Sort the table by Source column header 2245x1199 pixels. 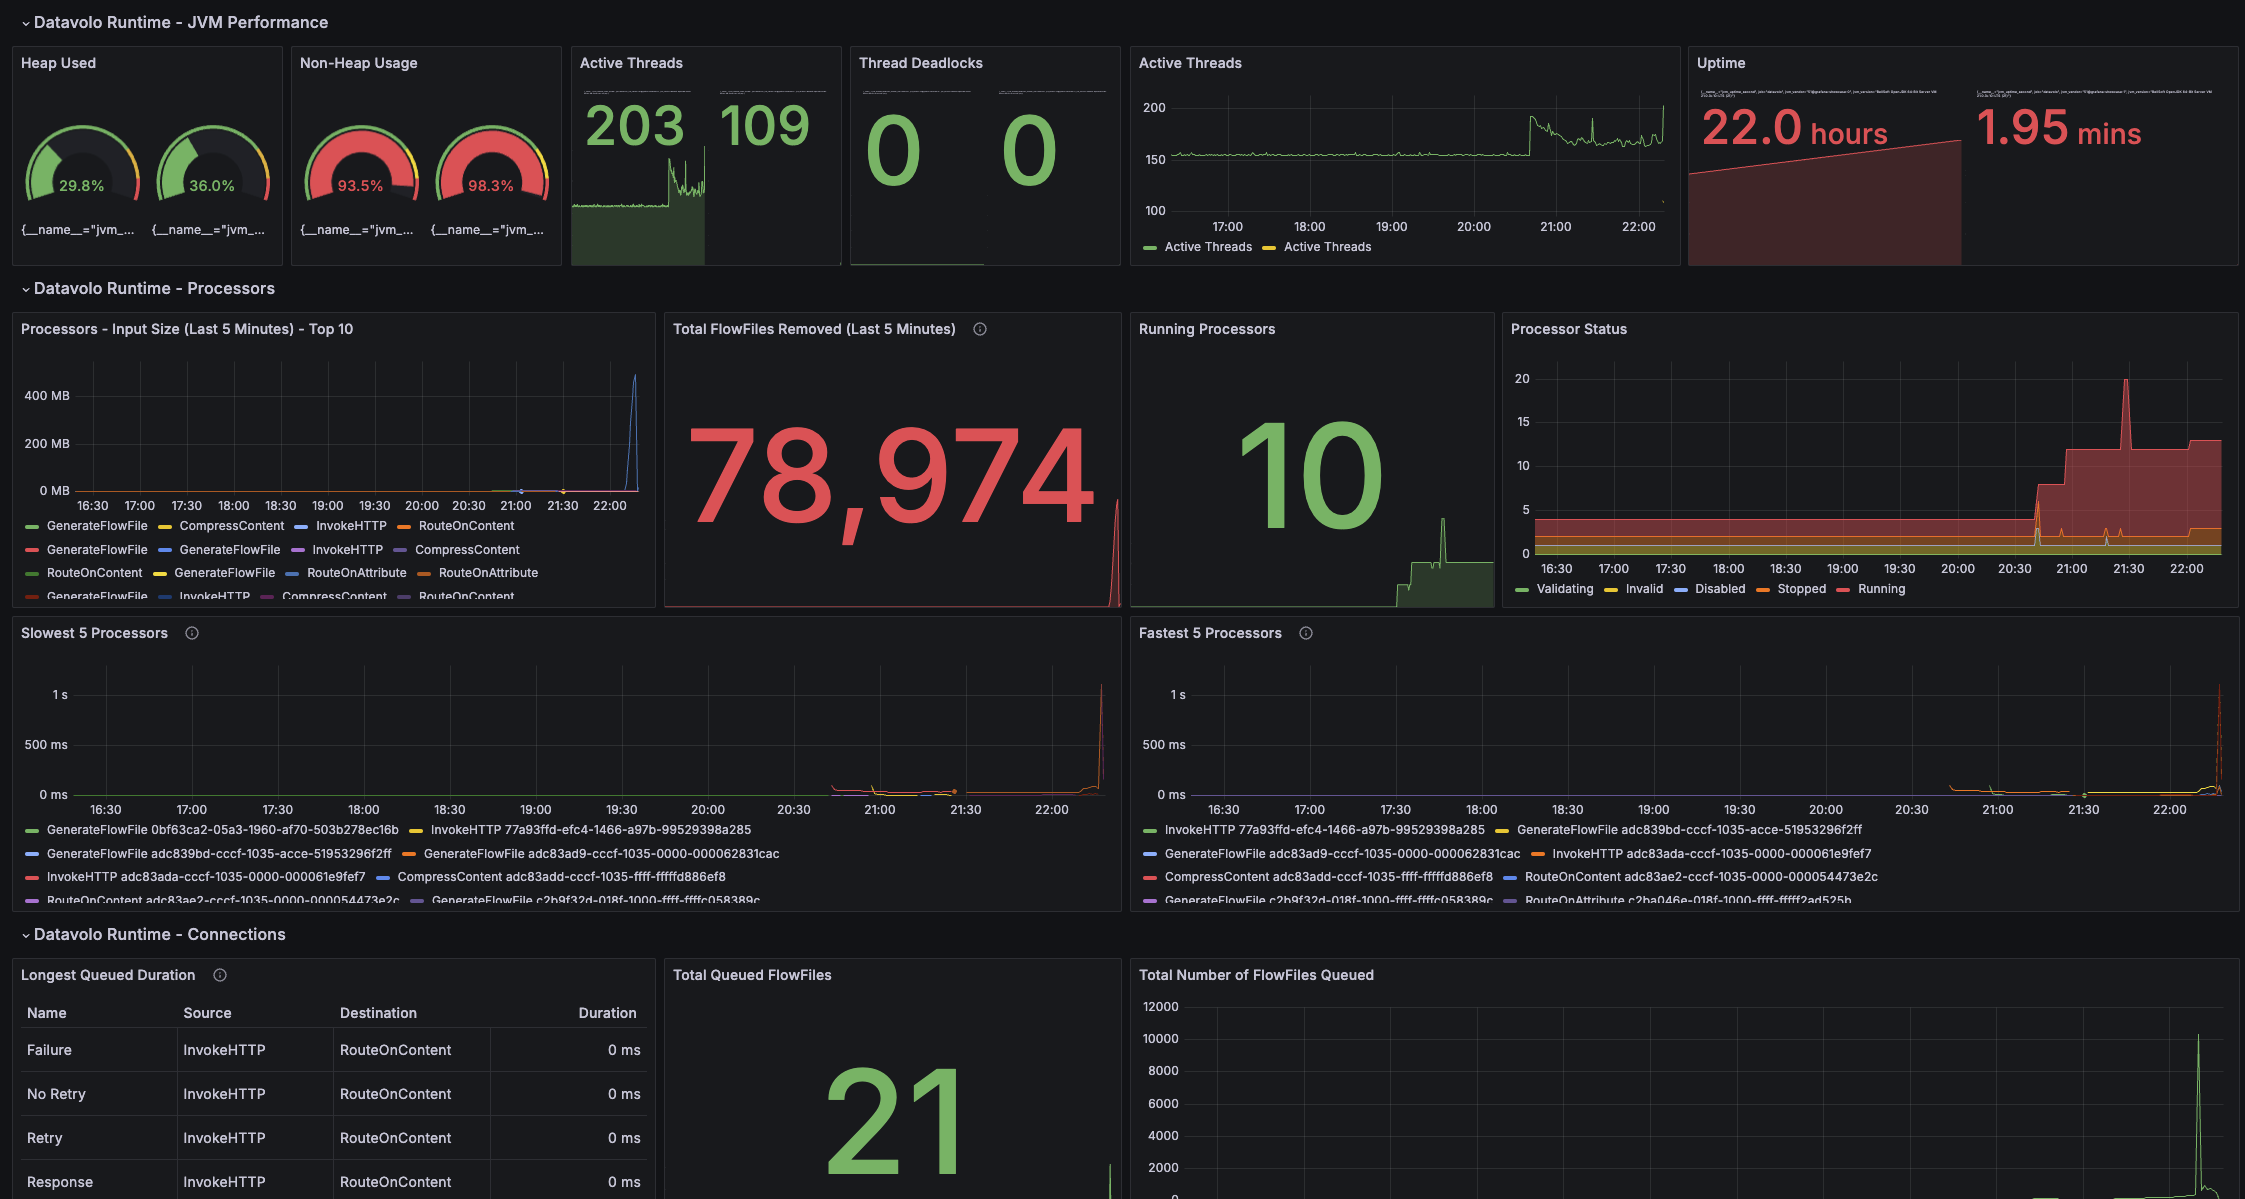[x=207, y=1013]
